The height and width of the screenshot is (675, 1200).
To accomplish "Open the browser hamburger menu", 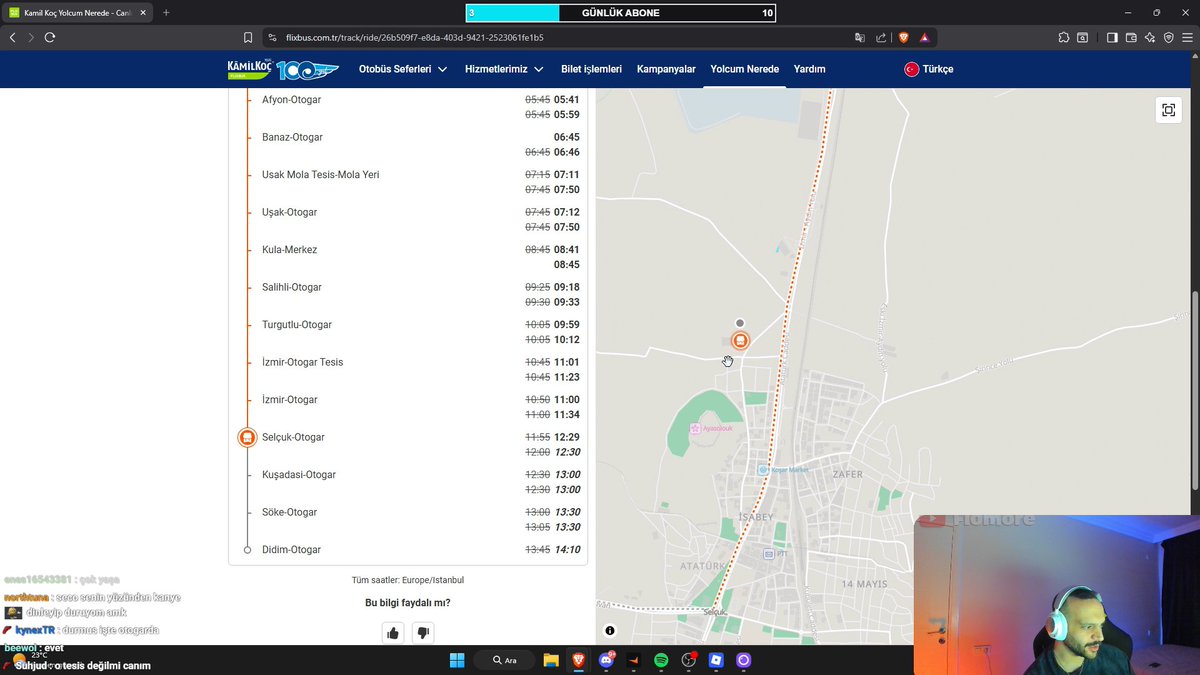I will pyautogui.click(x=1187, y=37).
